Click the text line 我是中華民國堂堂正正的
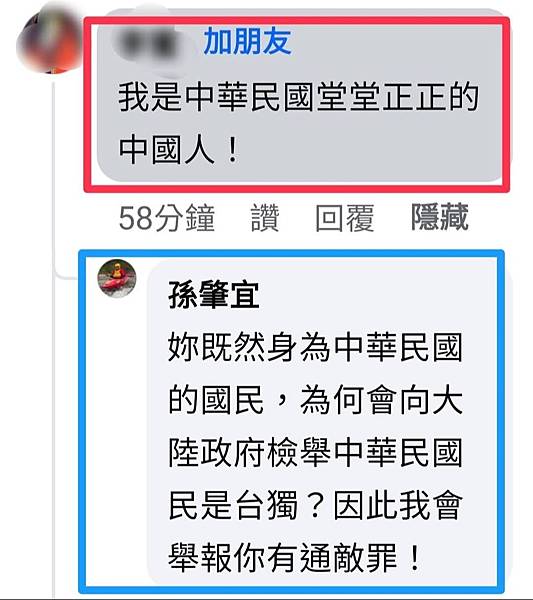Viewport: 533px width, 600px height. pos(298,98)
